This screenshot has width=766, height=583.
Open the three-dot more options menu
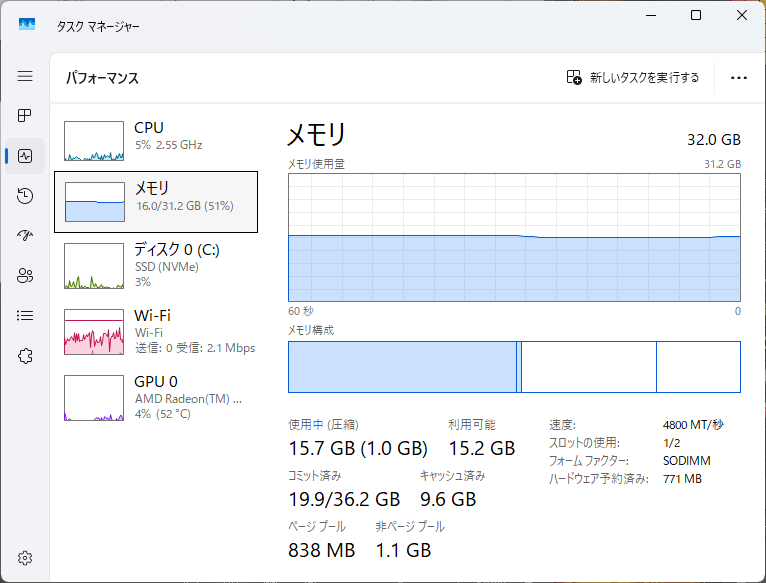739,78
